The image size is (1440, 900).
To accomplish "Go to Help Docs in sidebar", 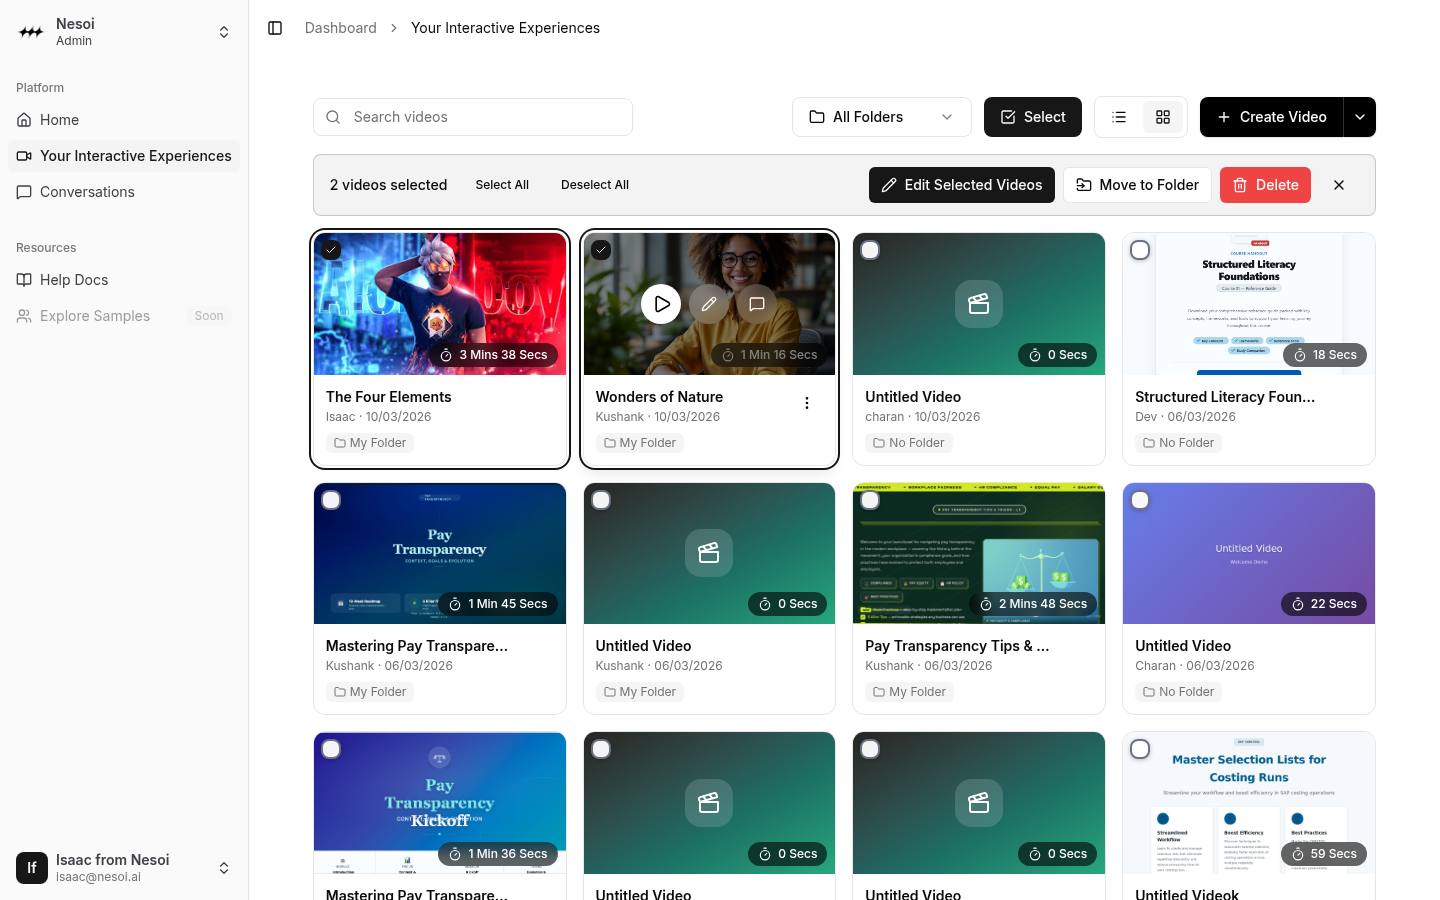I will [74, 280].
